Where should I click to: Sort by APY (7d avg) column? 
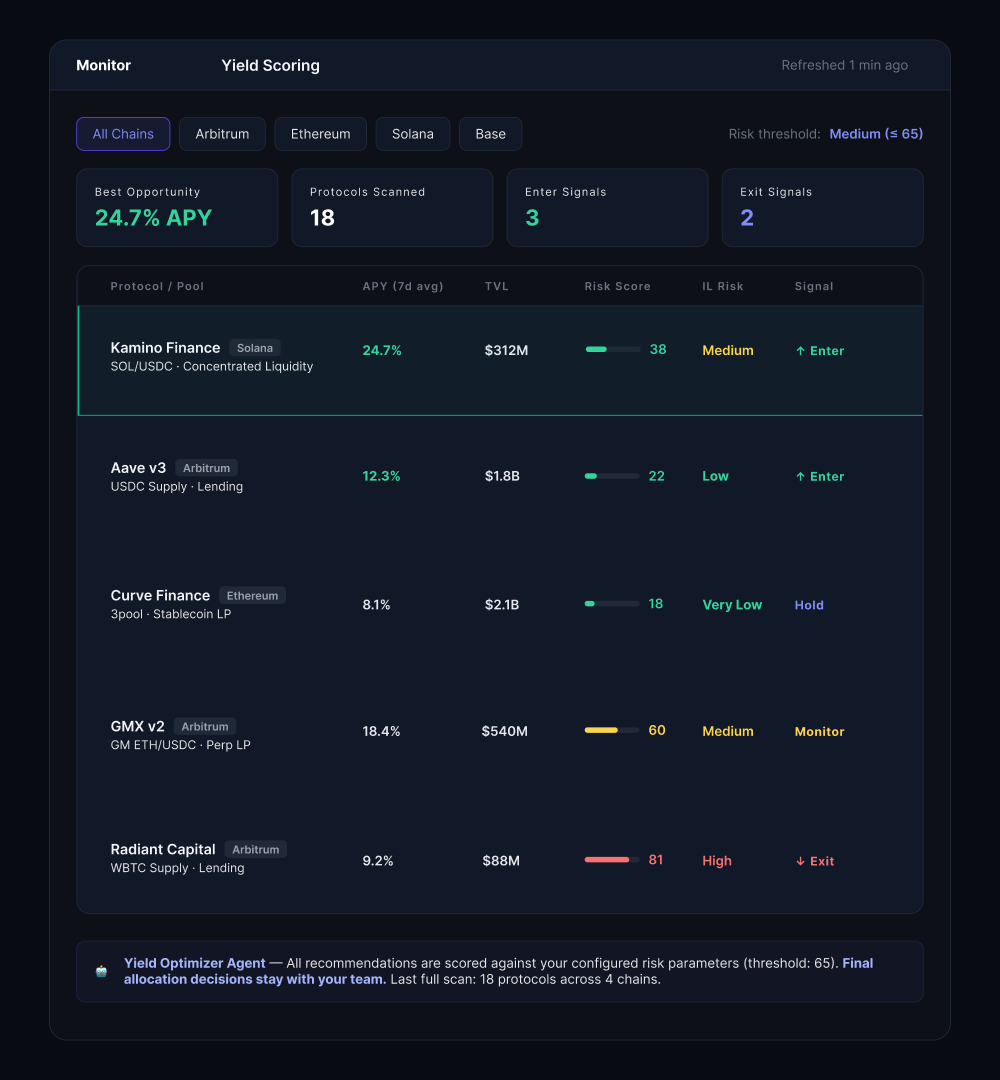point(403,287)
